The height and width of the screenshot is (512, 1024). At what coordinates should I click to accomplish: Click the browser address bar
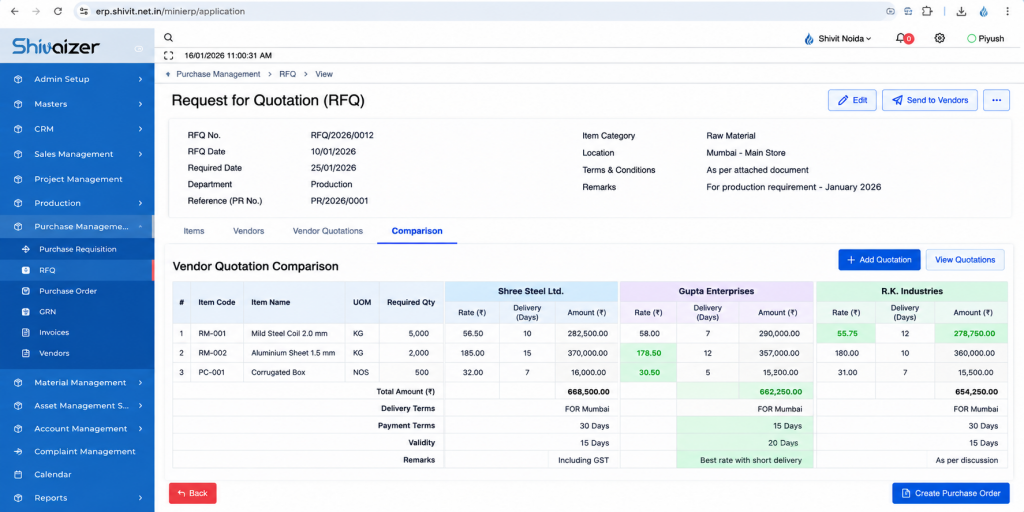(x=483, y=11)
